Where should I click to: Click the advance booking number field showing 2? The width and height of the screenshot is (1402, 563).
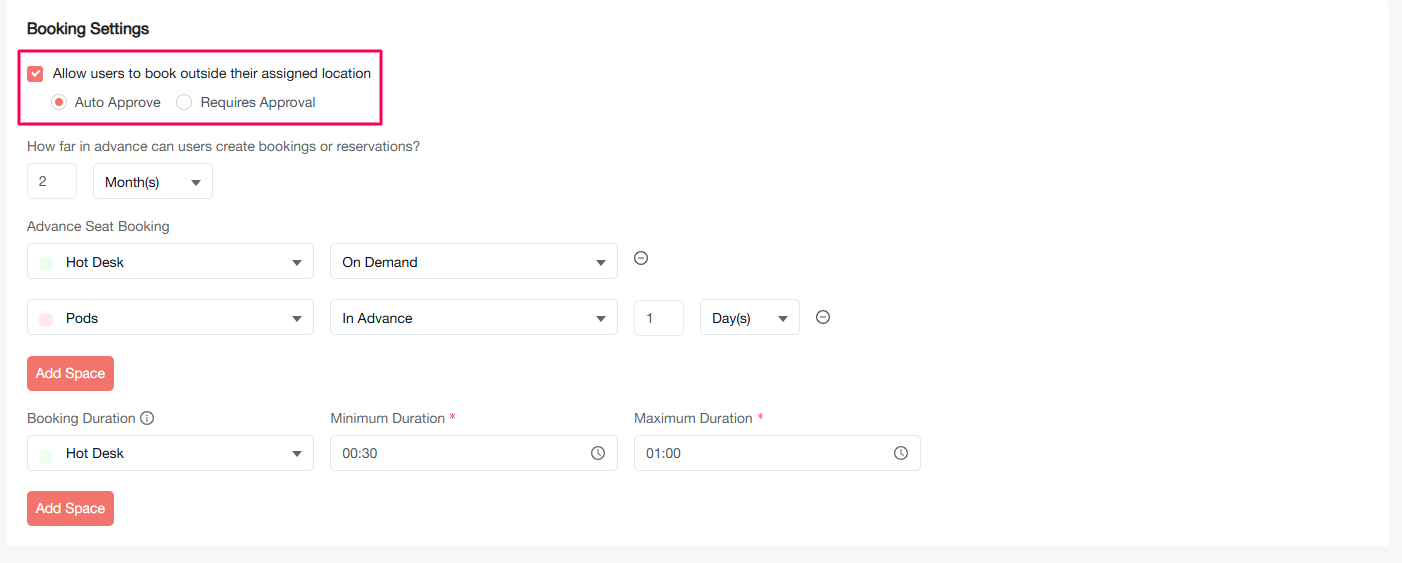click(52, 182)
